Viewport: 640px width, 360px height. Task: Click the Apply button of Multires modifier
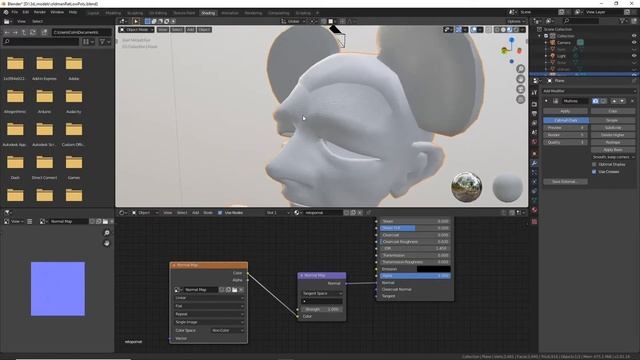[x=565, y=111]
